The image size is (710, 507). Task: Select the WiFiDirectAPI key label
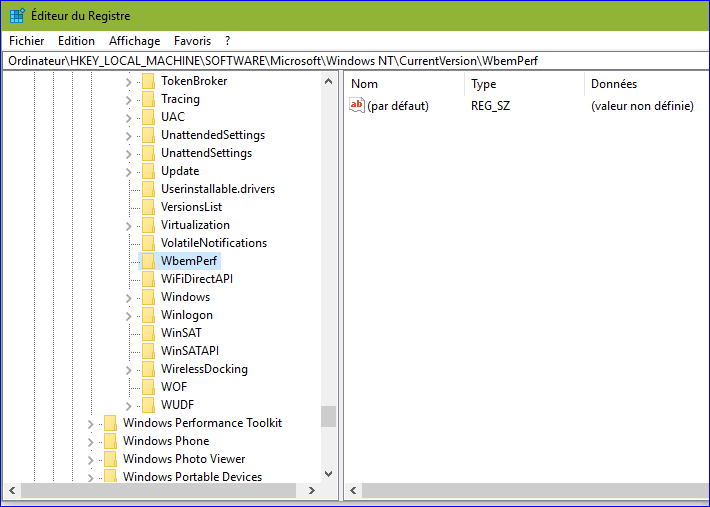click(197, 279)
